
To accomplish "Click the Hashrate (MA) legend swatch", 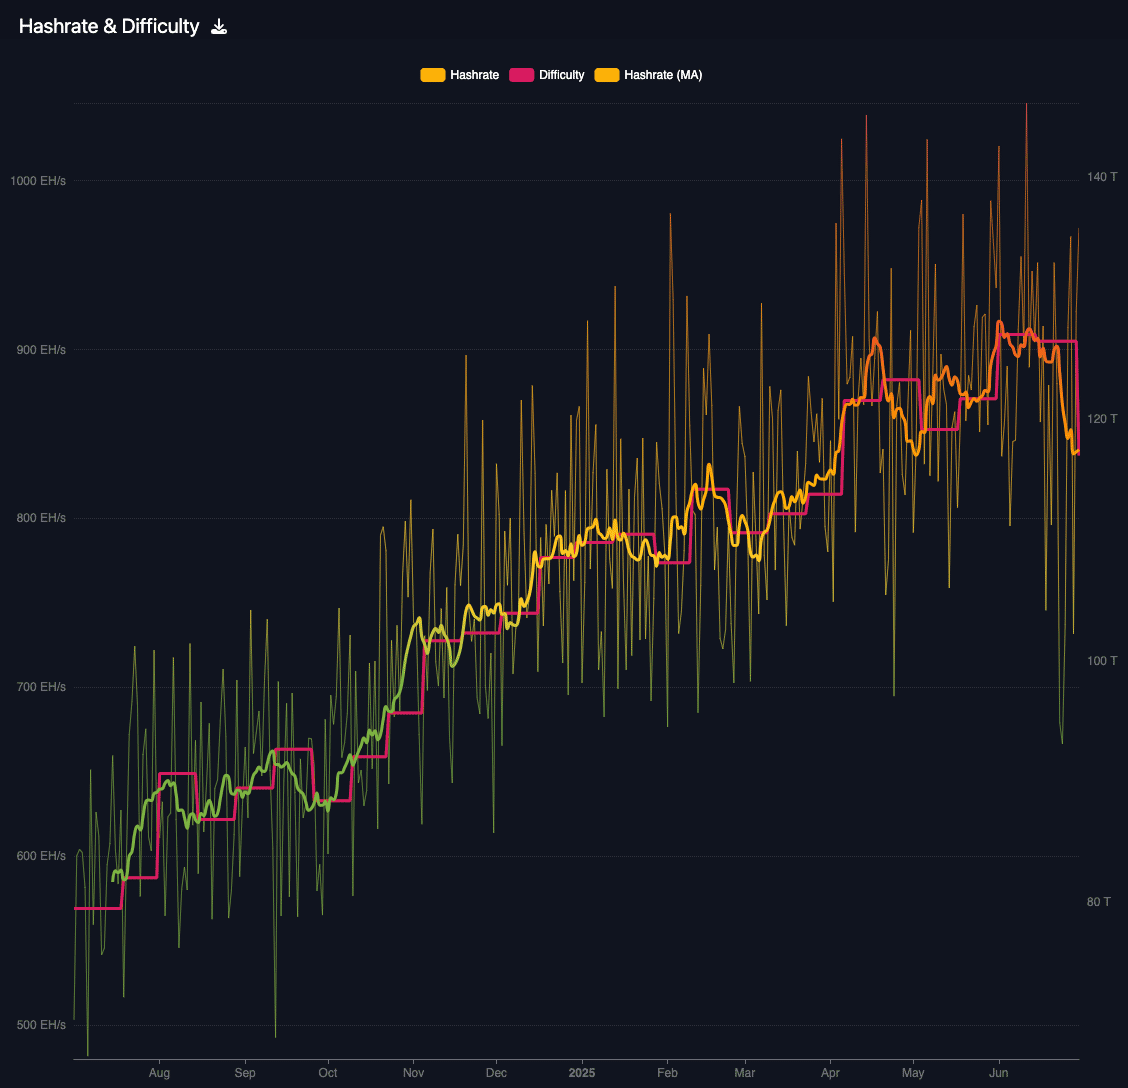I will [x=607, y=74].
